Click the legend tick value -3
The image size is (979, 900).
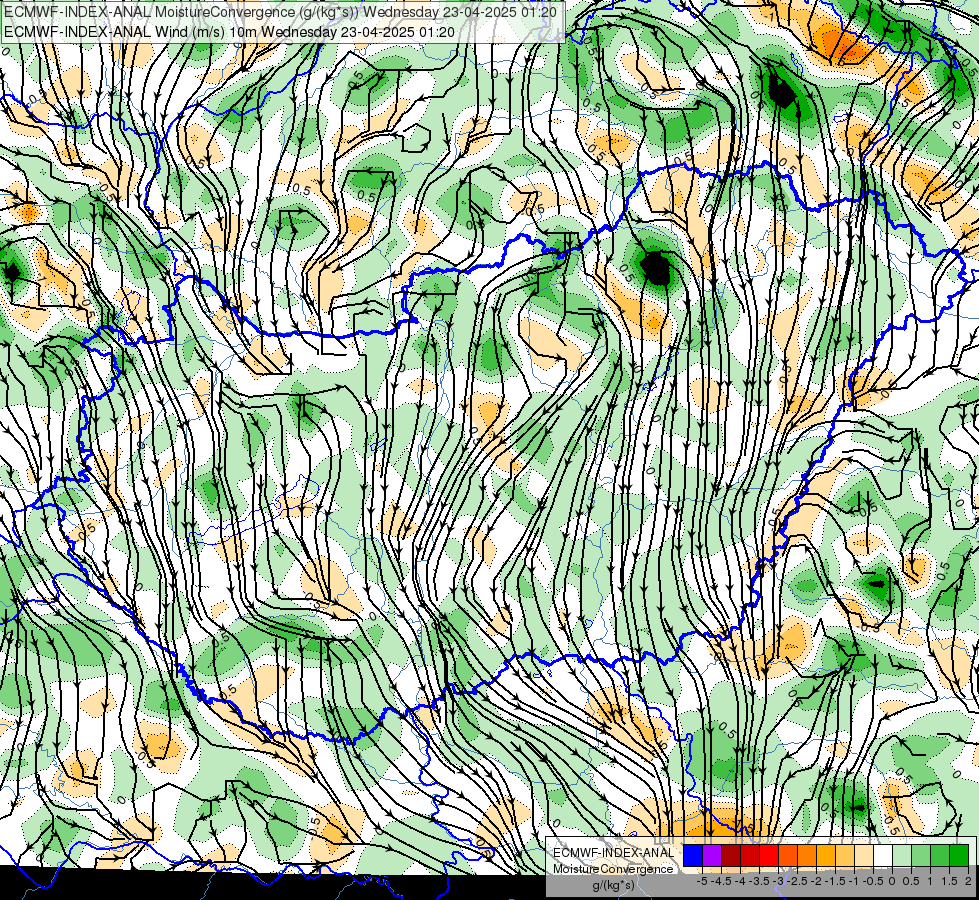coord(779,881)
